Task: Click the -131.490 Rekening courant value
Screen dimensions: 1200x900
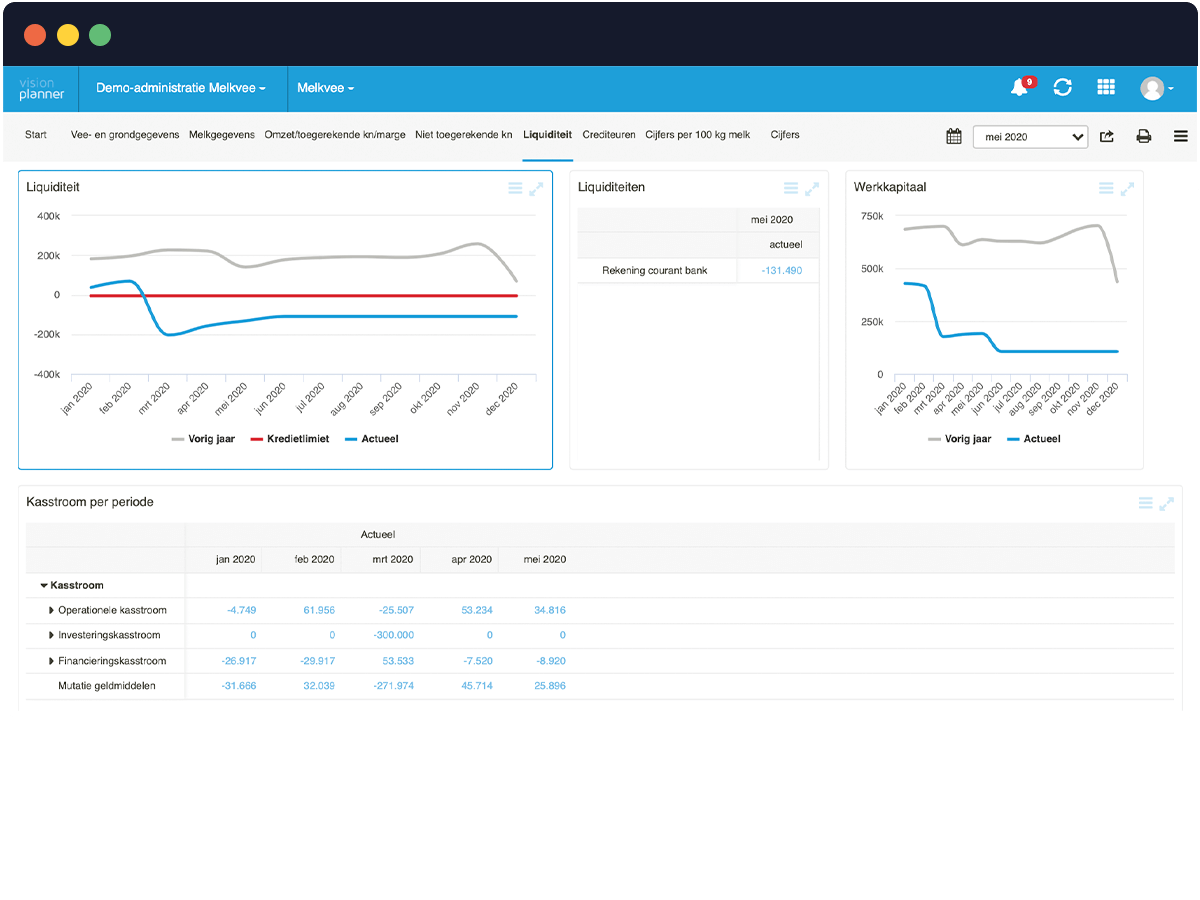Action: [781, 270]
